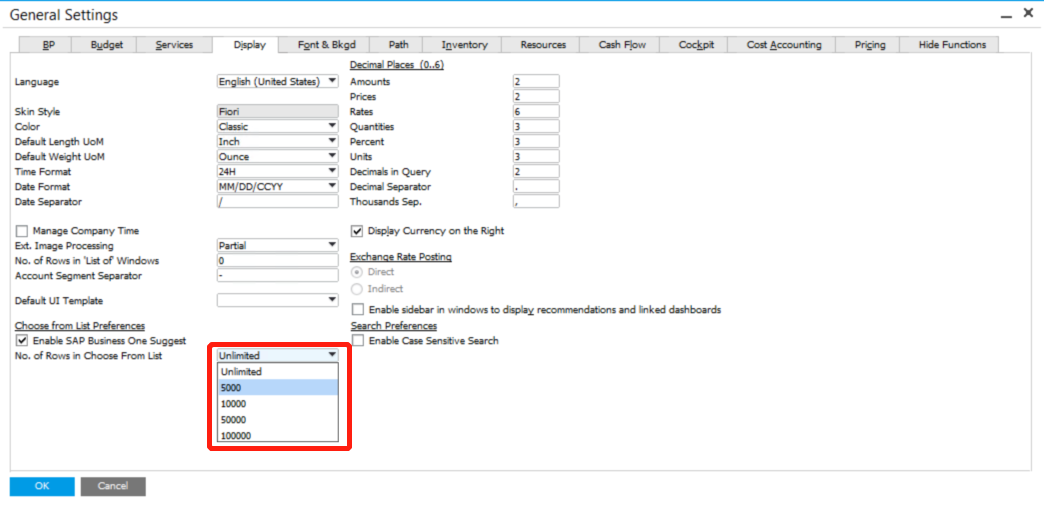This screenshot has height=513, width=1044.
Task: Enable sidebar recommendations checkbox
Action: pyautogui.click(x=359, y=310)
